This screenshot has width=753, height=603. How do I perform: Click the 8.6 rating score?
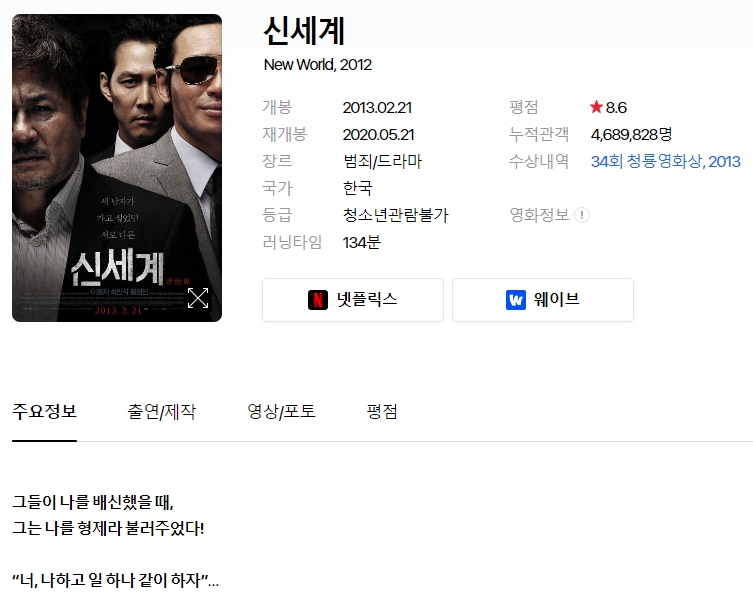(616, 108)
